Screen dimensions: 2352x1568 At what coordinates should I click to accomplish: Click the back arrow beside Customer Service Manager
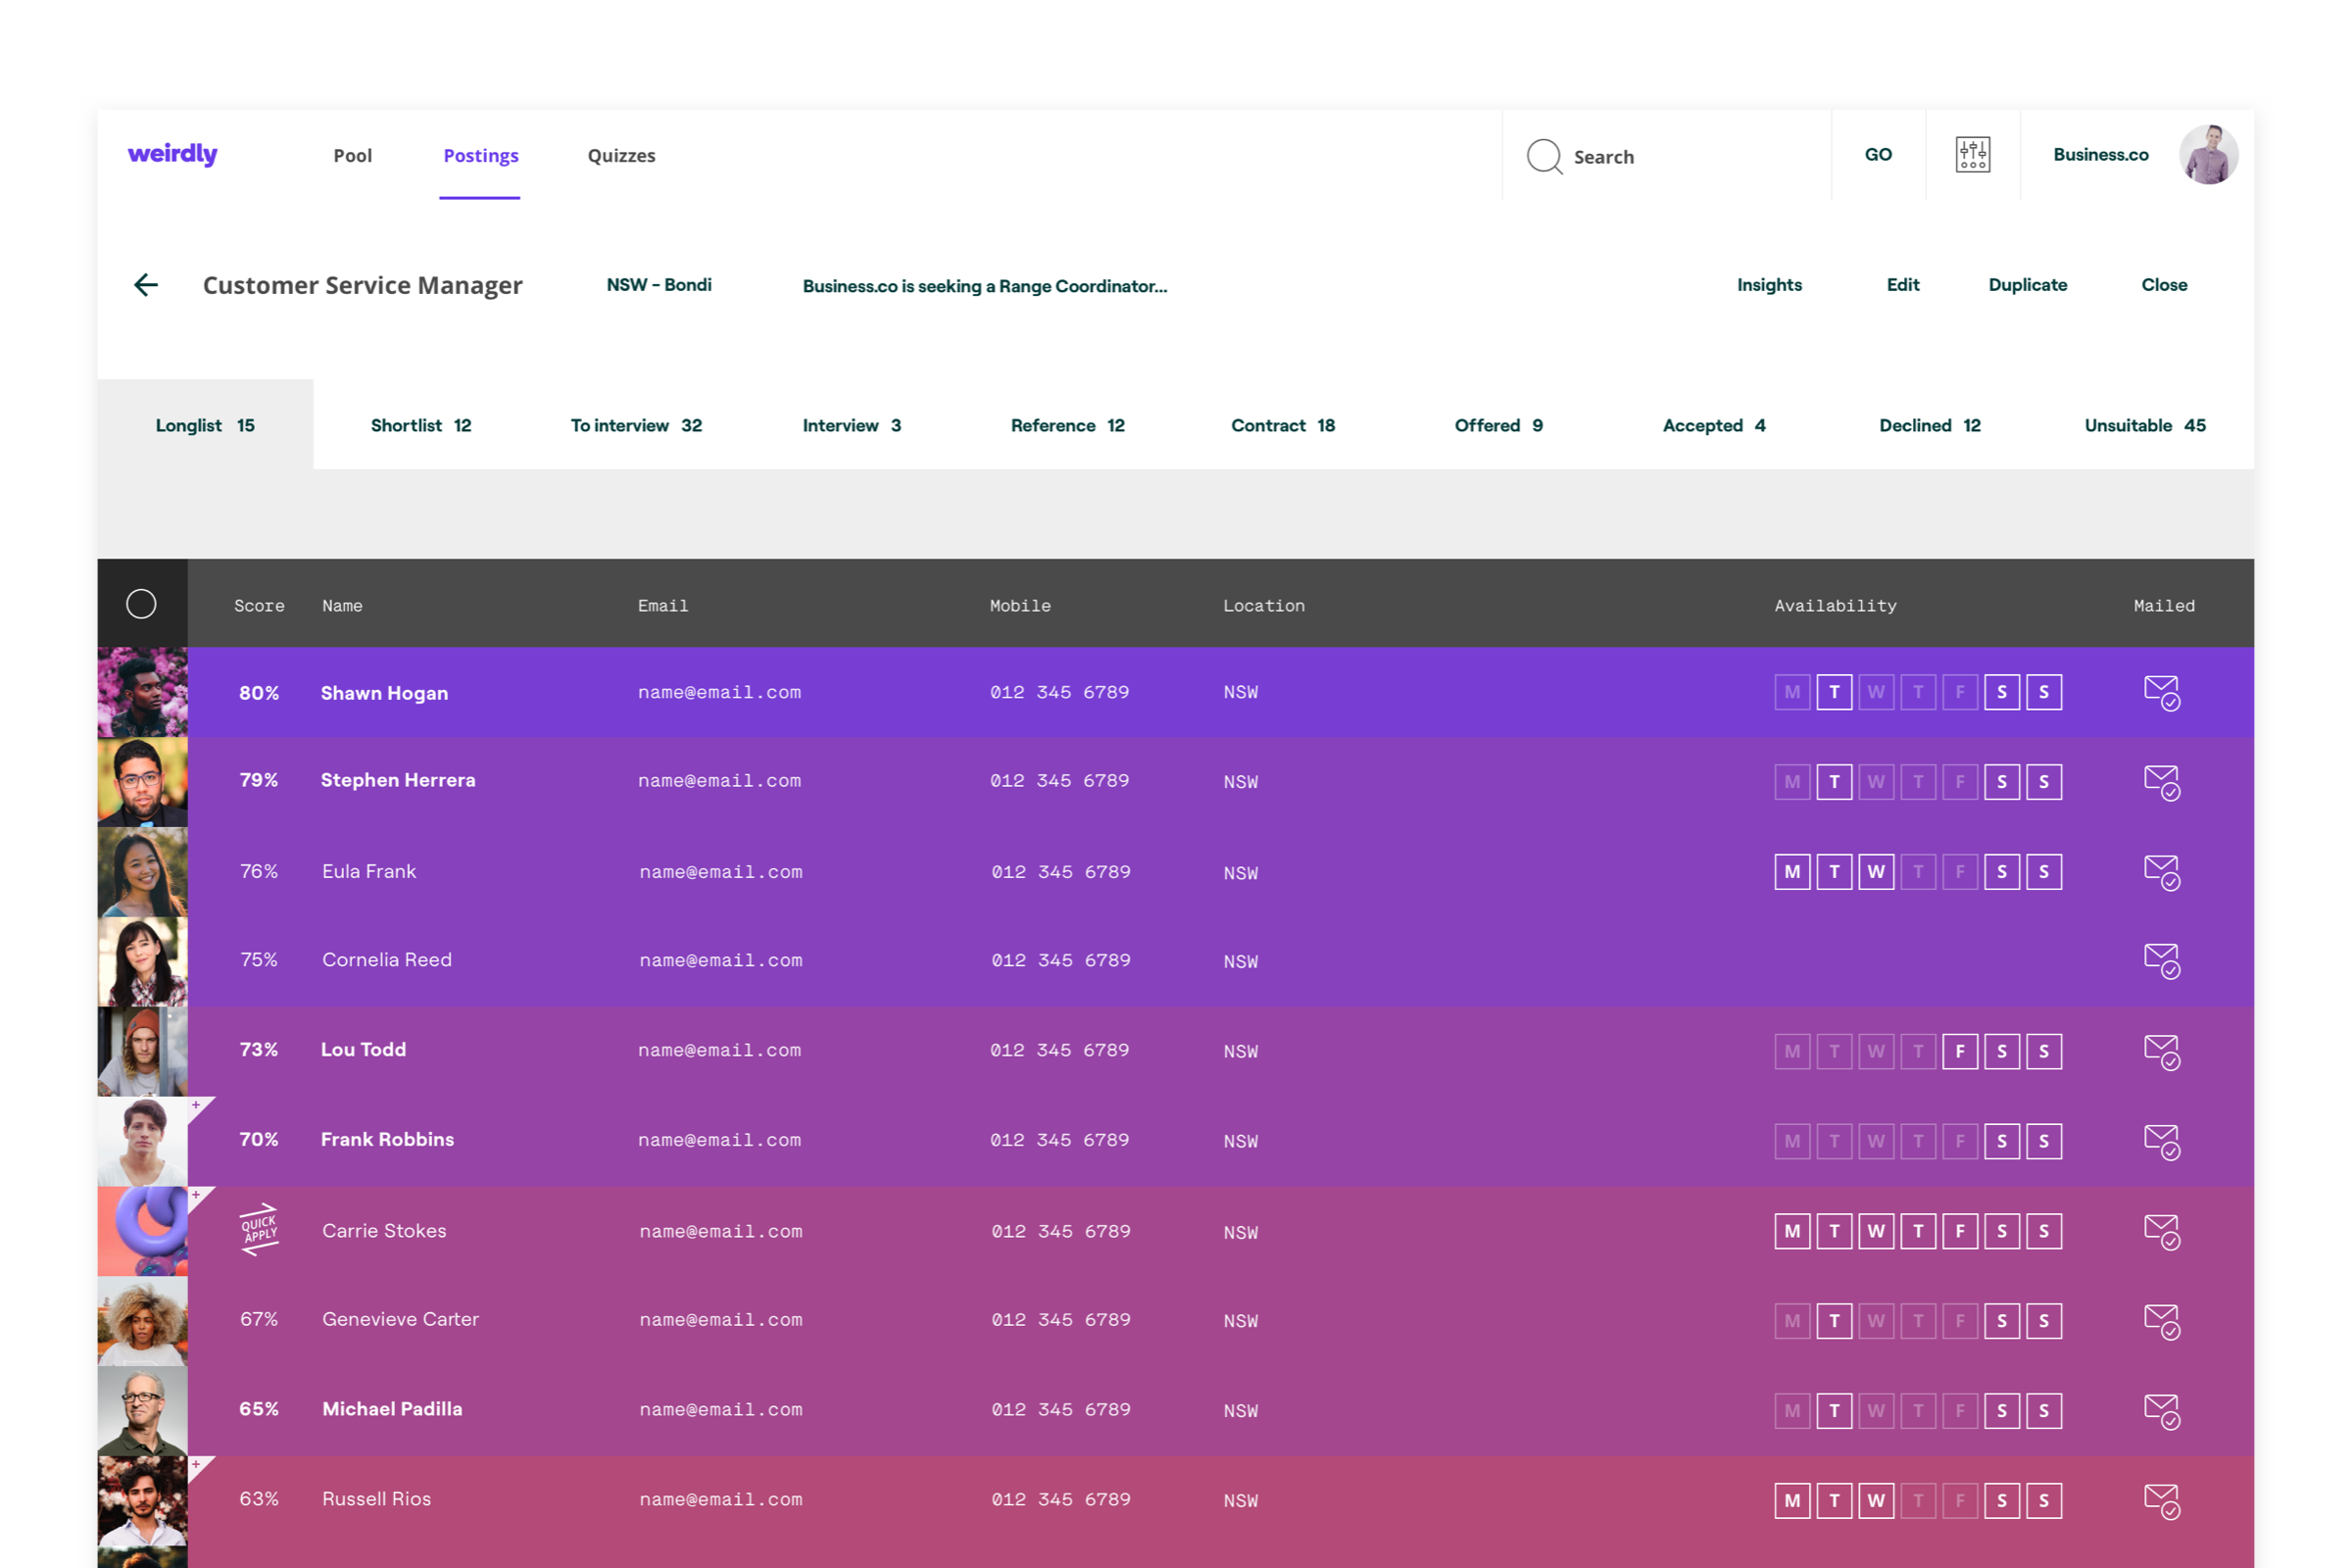tap(146, 285)
